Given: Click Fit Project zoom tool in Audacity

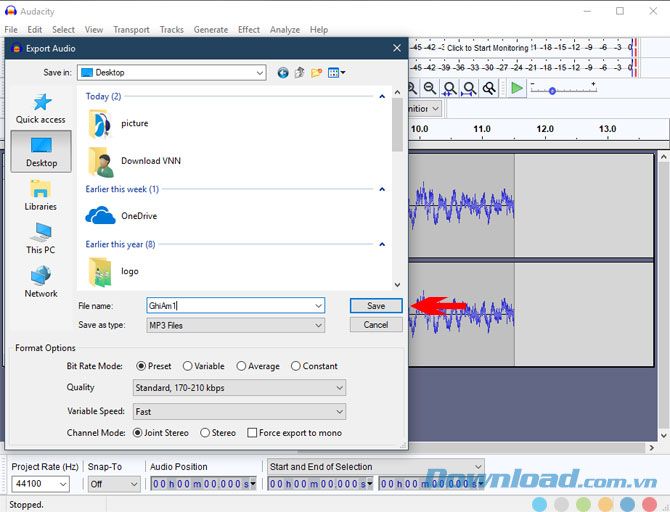Looking at the screenshot, I should tap(470, 88).
